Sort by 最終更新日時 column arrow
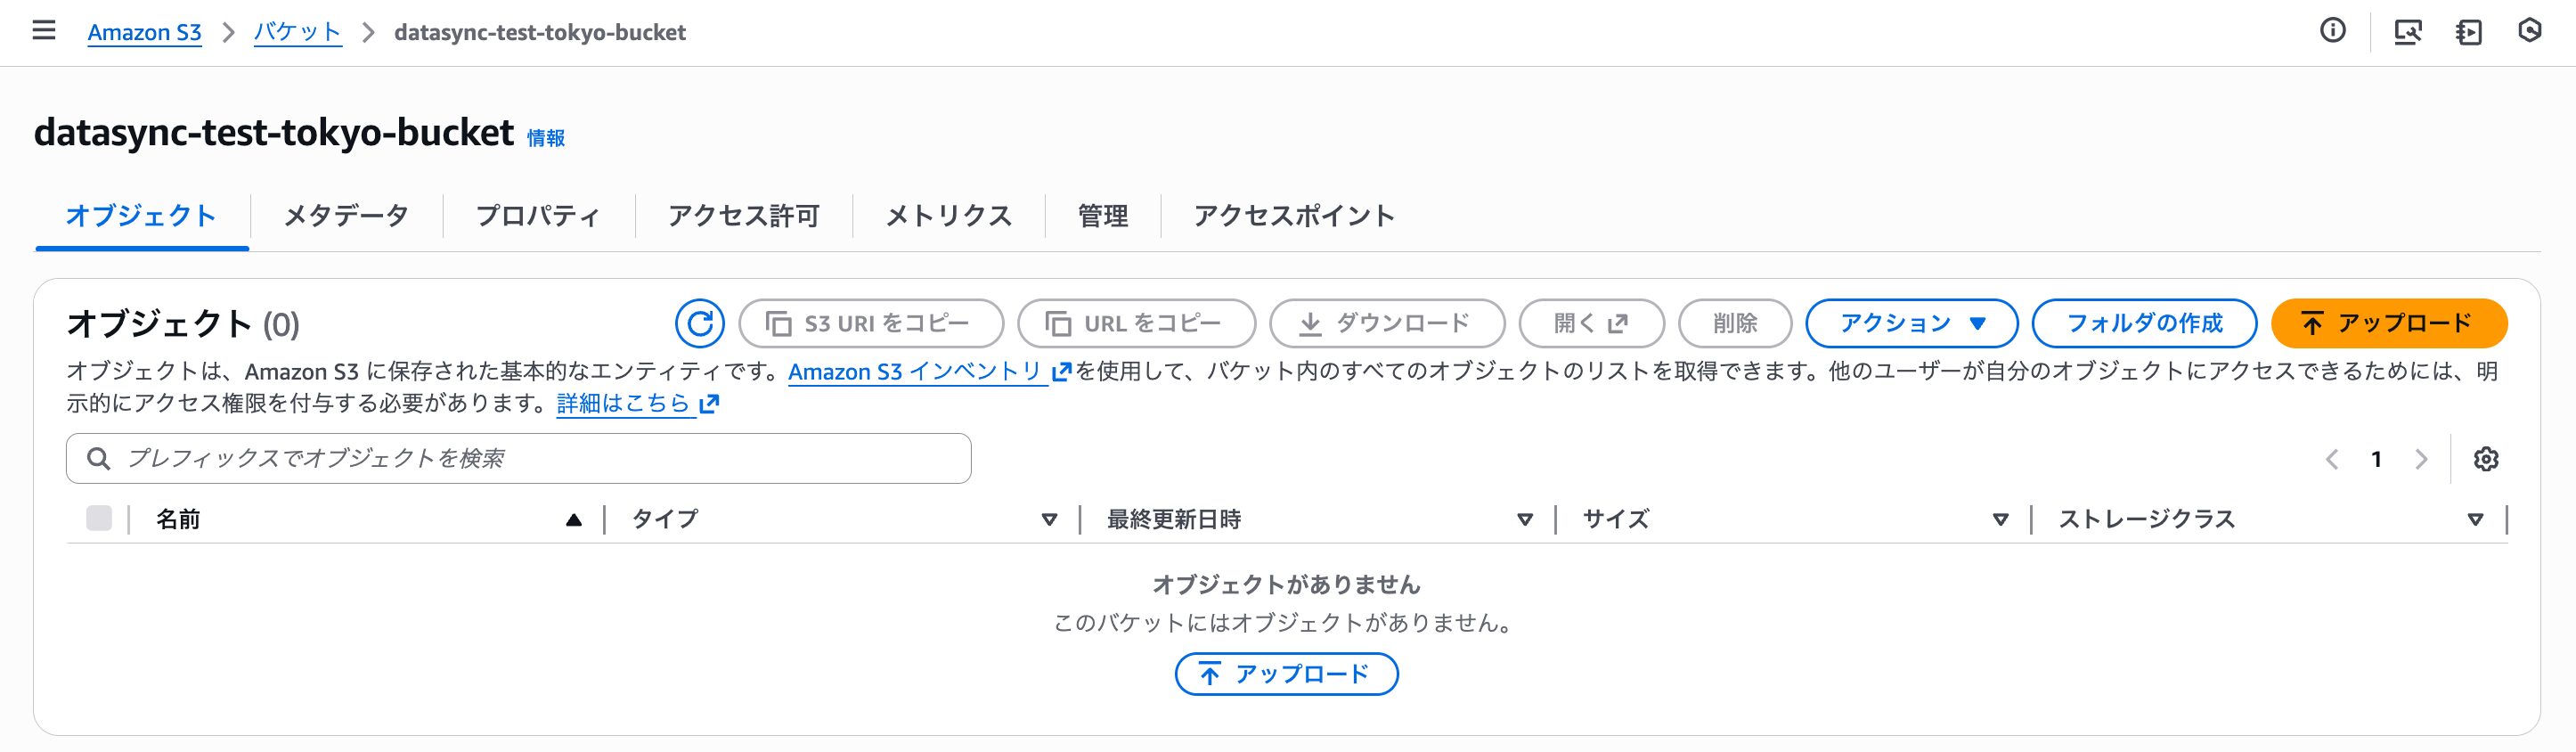 pyautogui.click(x=1524, y=519)
